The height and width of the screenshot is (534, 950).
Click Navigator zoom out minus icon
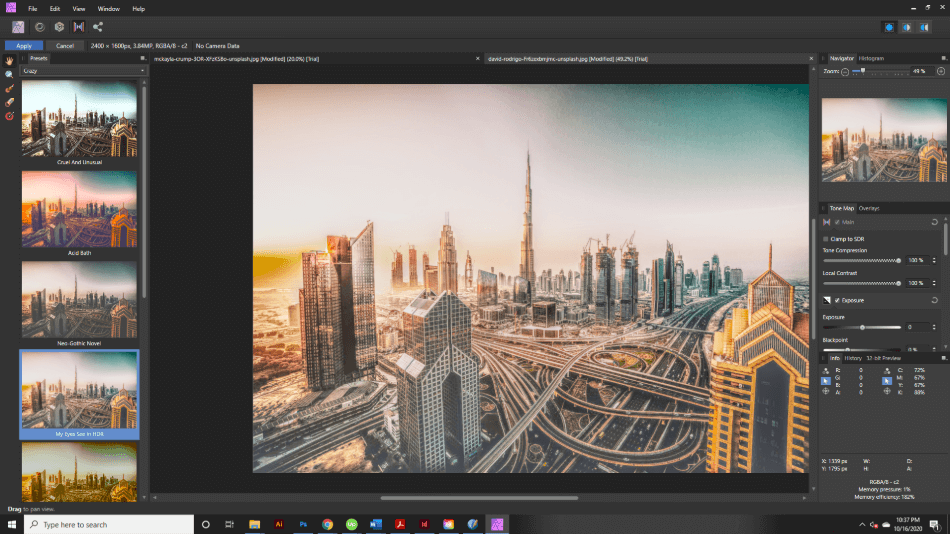(x=845, y=72)
